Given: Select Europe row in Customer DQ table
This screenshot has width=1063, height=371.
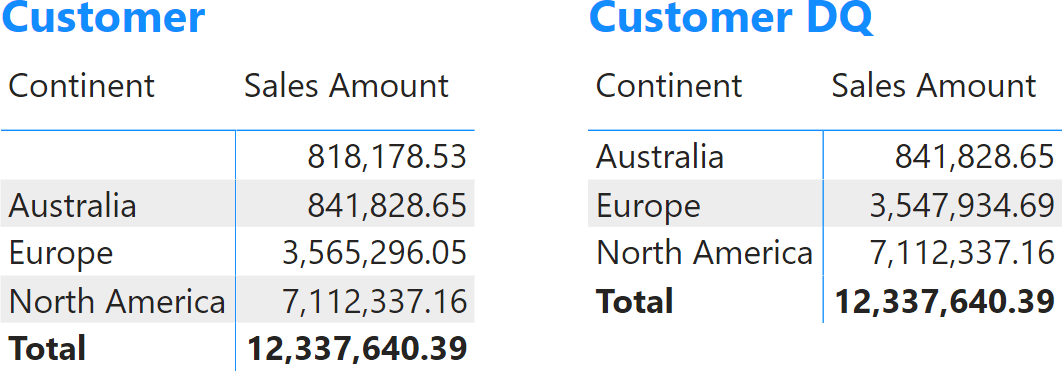Looking at the screenshot, I should [x=825, y=204].
